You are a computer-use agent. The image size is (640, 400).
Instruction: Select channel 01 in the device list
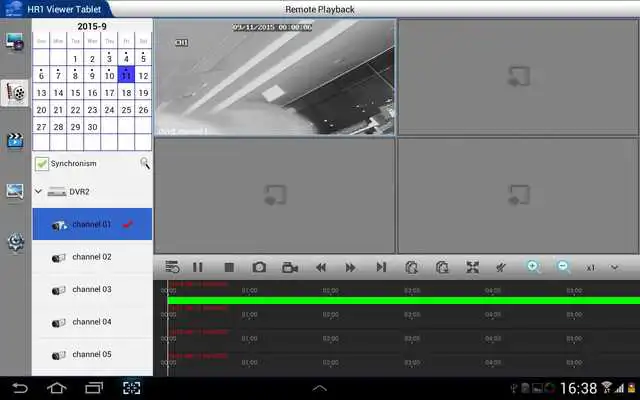(x=92, y=224)
